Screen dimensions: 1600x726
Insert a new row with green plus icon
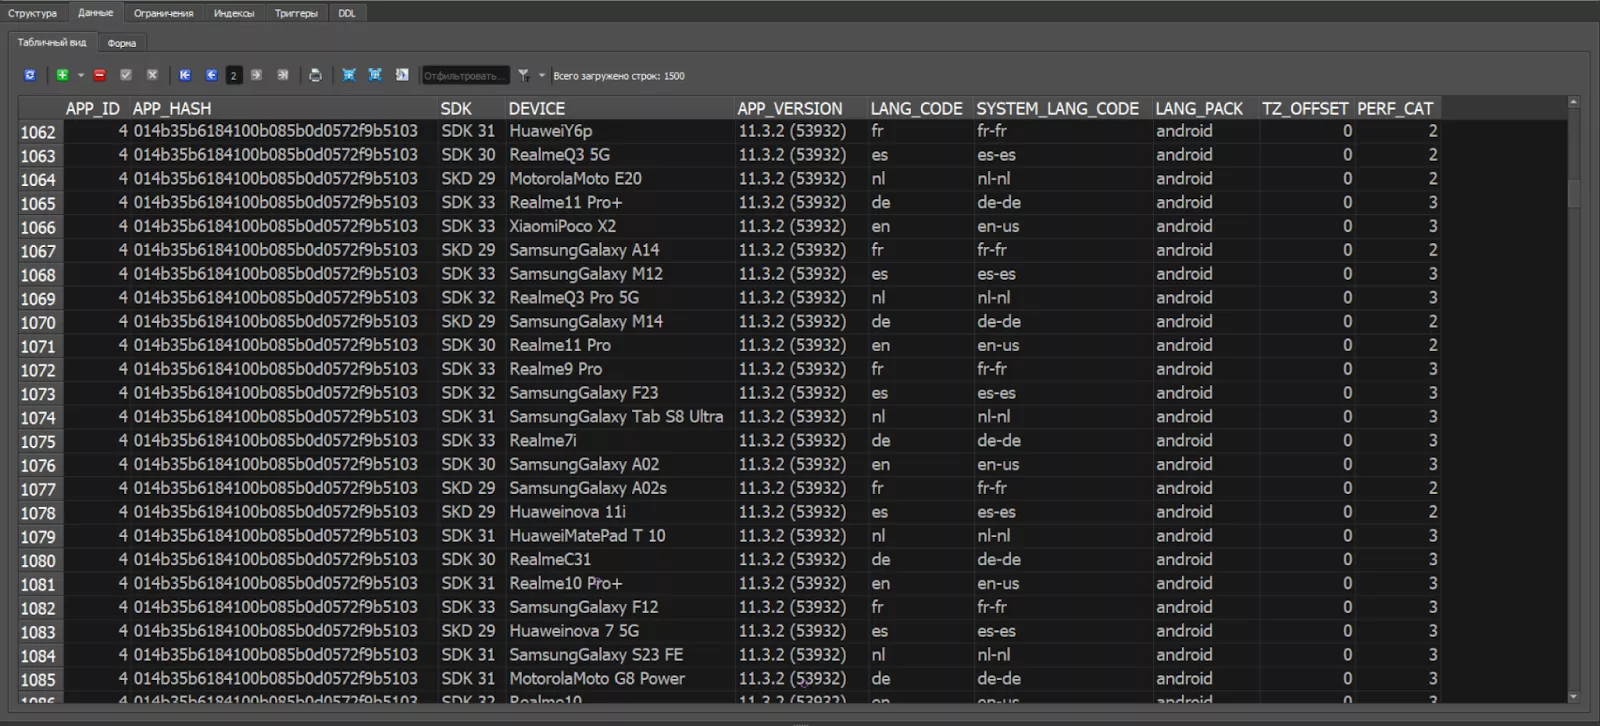coord(62,75)
